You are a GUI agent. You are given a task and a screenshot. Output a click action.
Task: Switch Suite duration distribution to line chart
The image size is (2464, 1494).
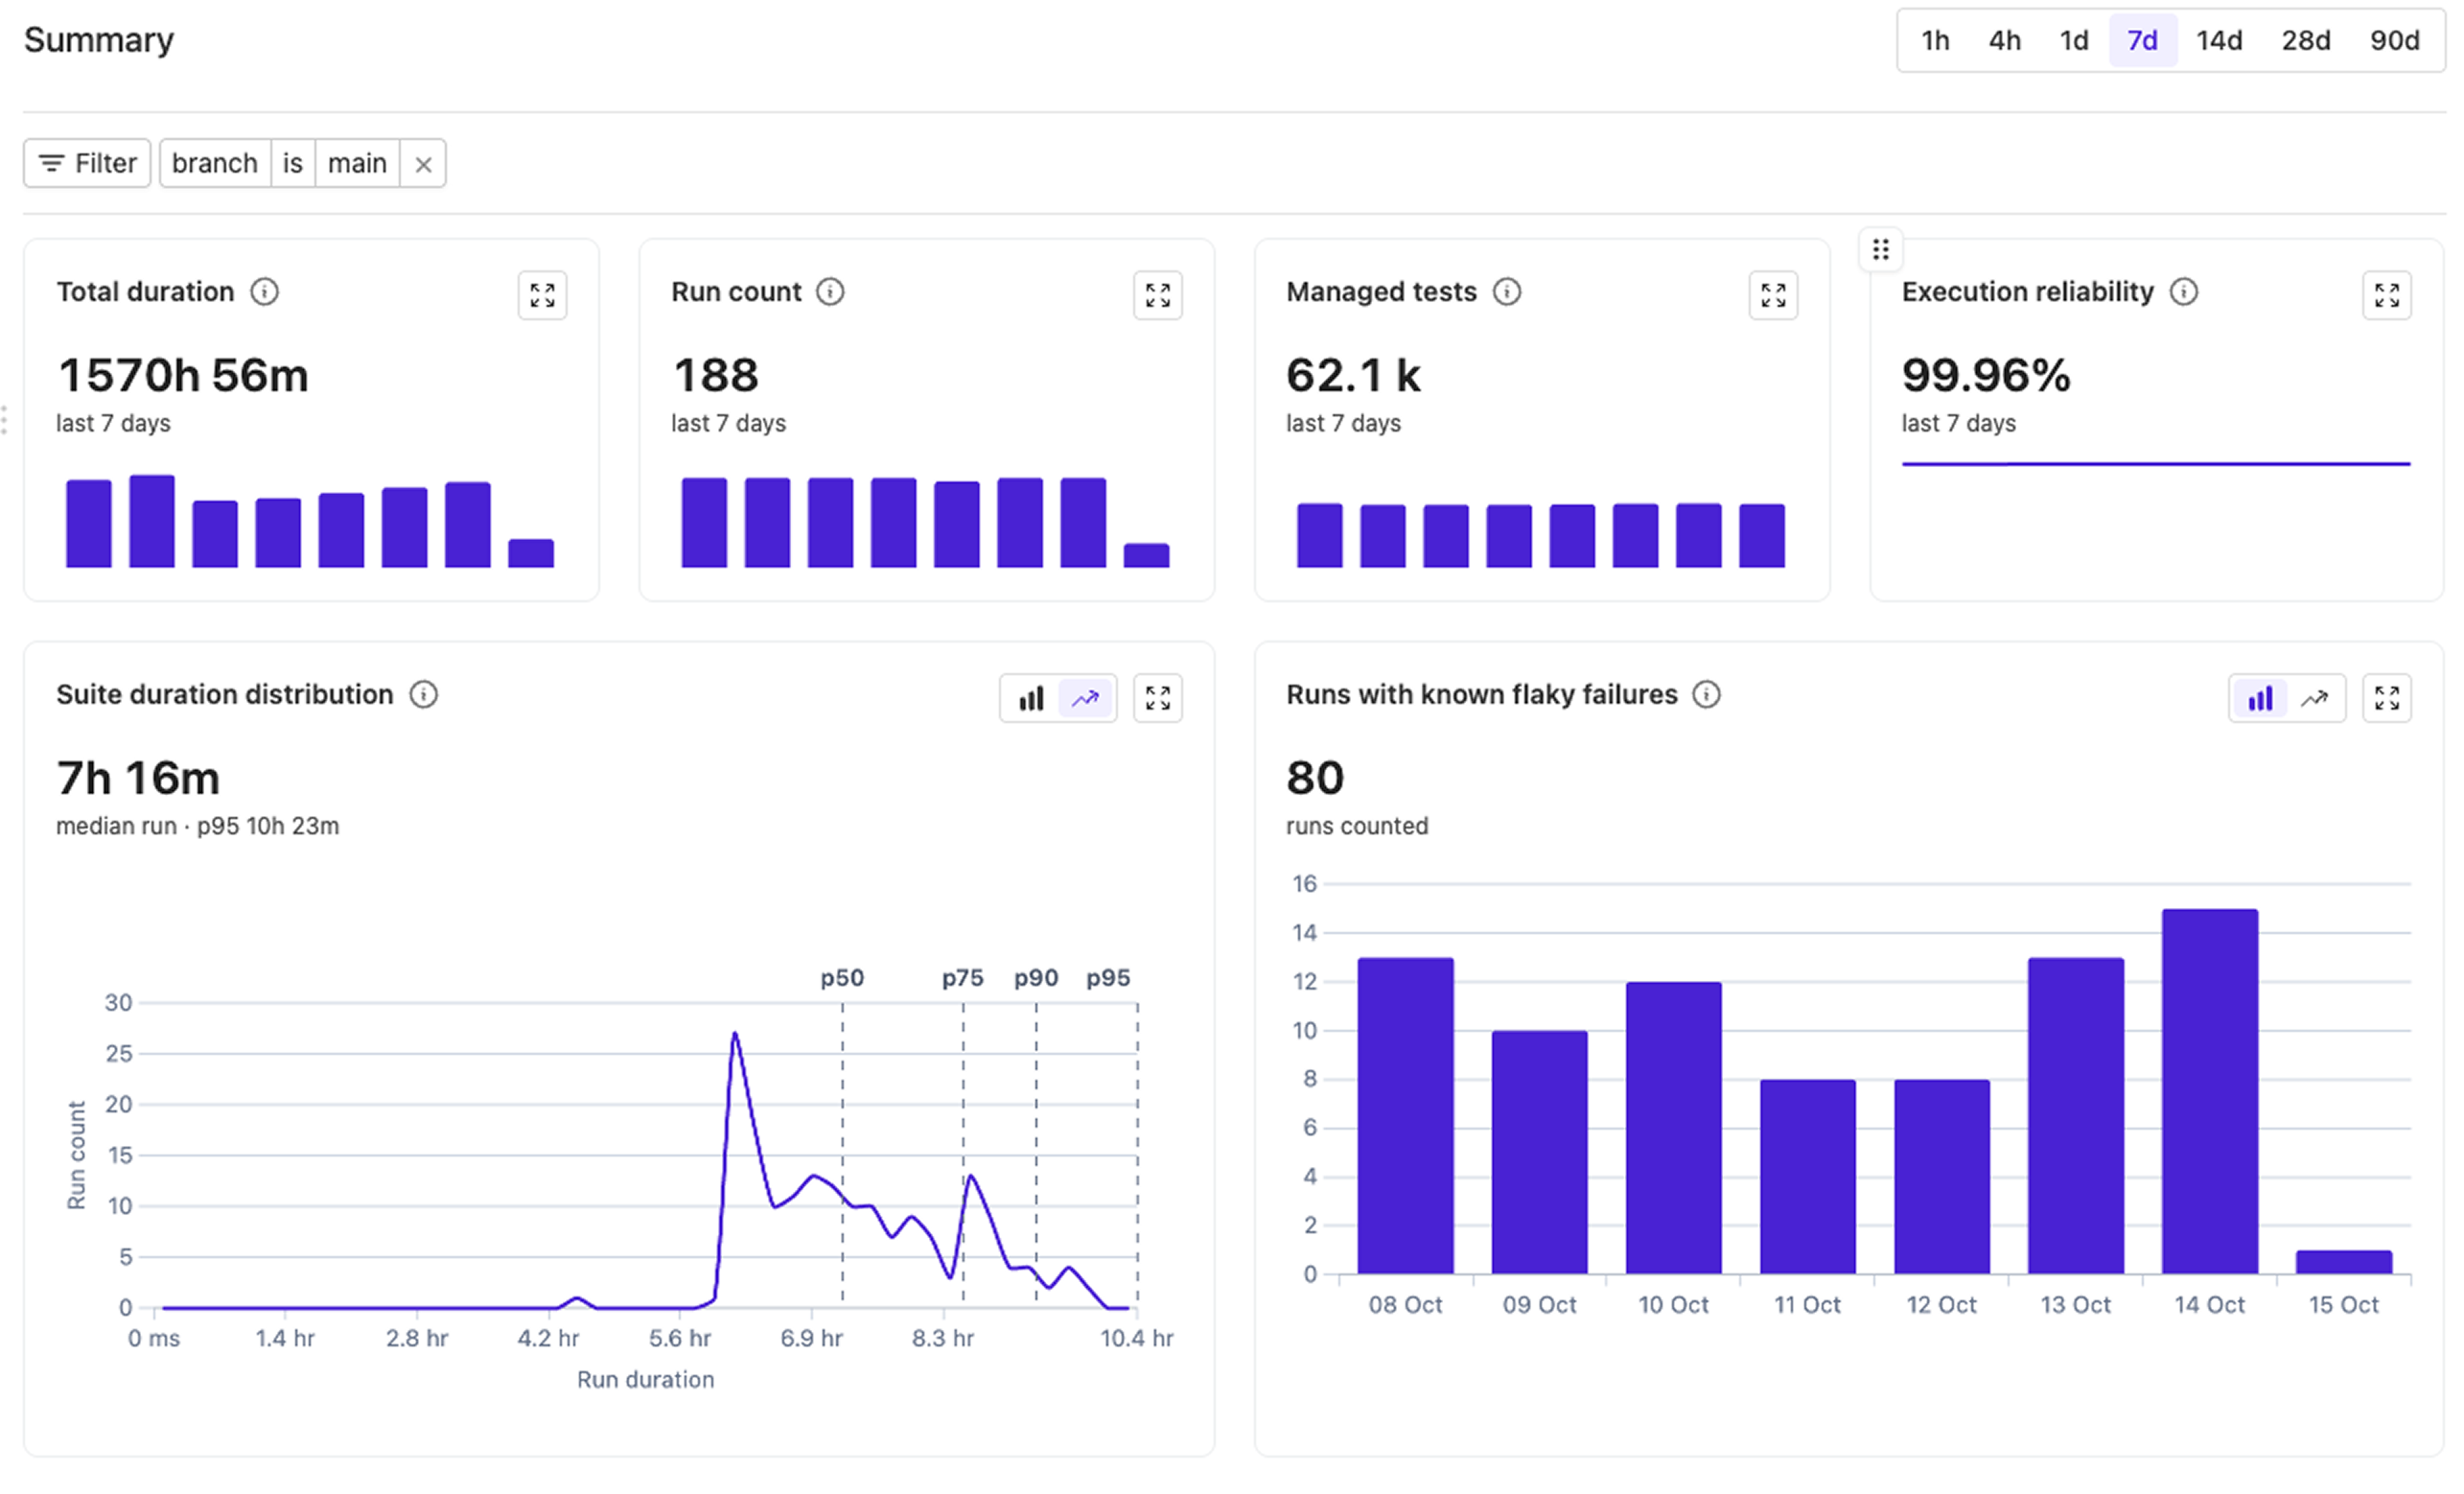(x=1086, y=698)
